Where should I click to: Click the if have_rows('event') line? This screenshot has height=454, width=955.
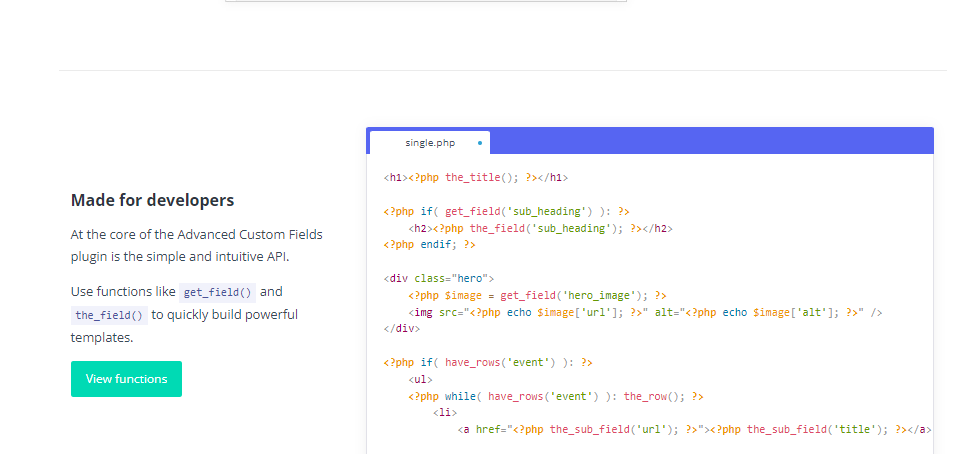click(x=488, y=363)
